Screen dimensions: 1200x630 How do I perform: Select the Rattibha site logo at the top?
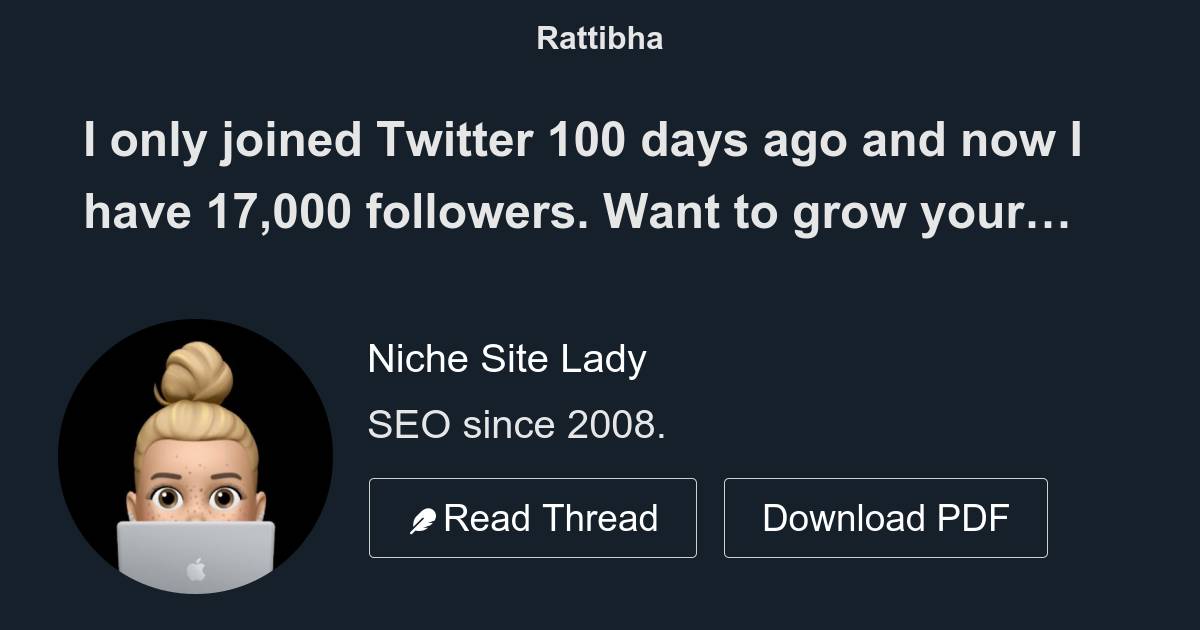pos(599,38)
